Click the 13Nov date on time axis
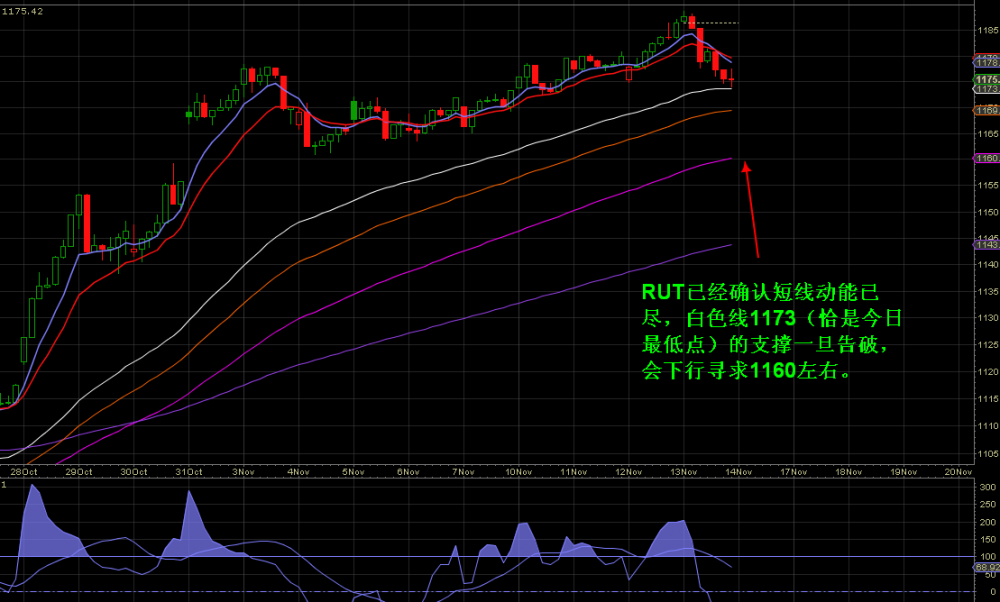The height and width of the screenshot is (602, 1000). [x=683, y=471]
